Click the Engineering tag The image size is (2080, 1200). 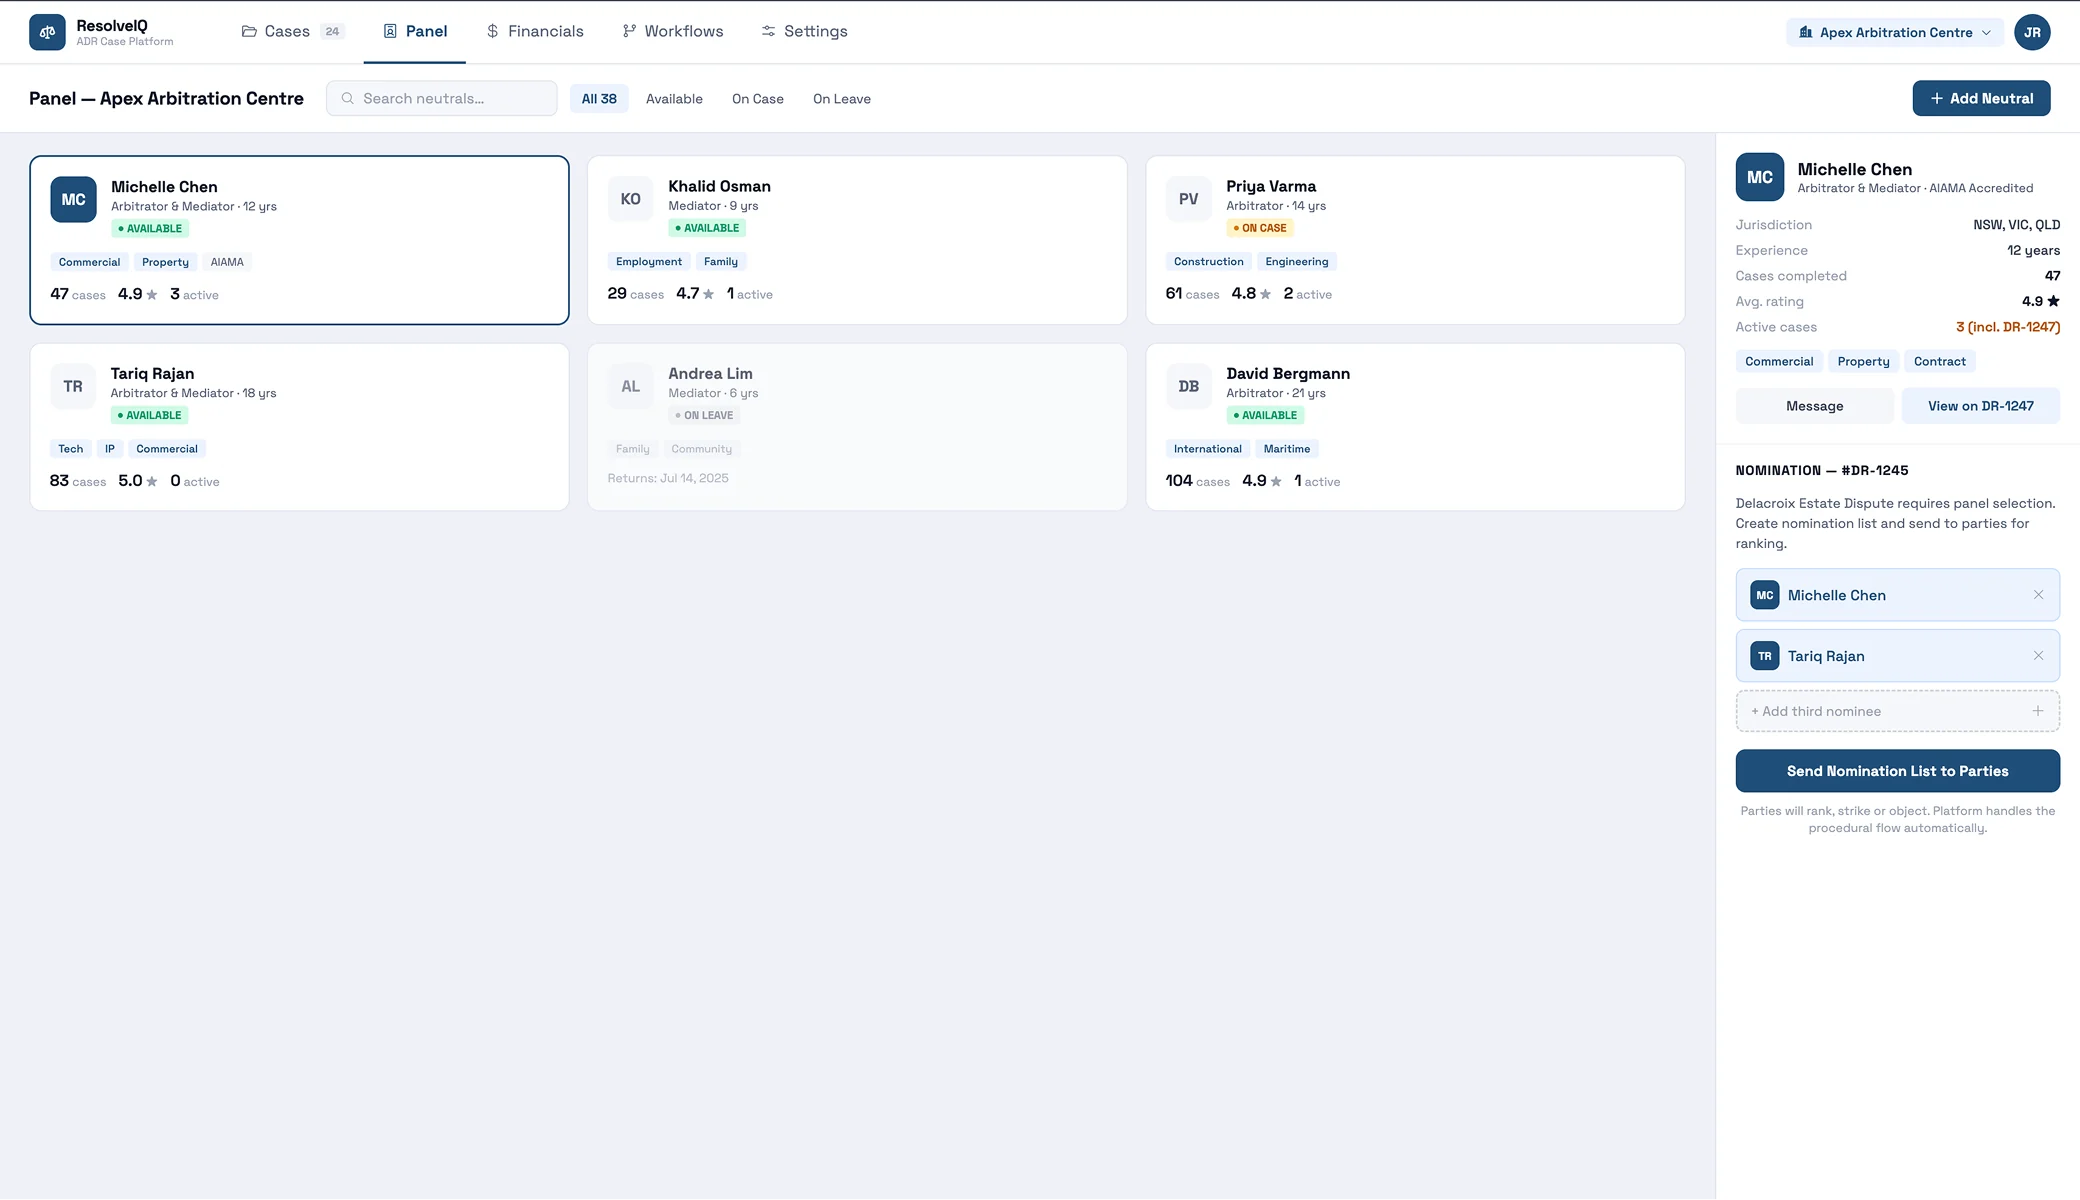1296,261
